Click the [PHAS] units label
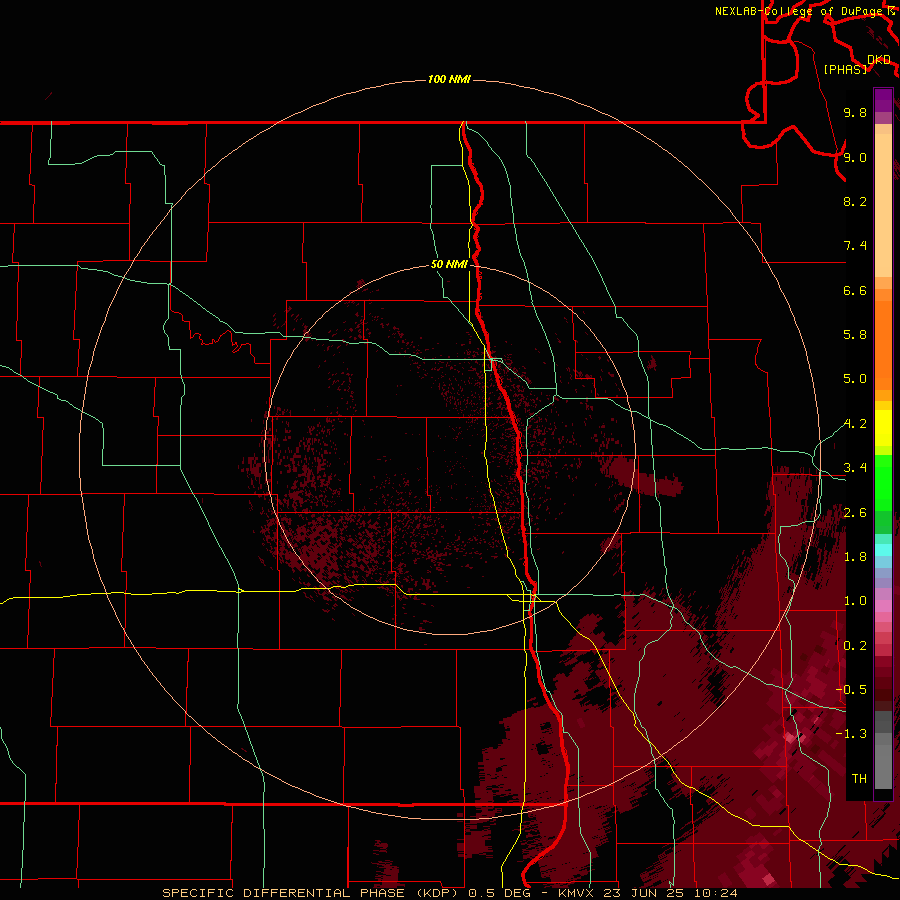Image resolution: width=900 pixels, height=900 pixels. 845,69
